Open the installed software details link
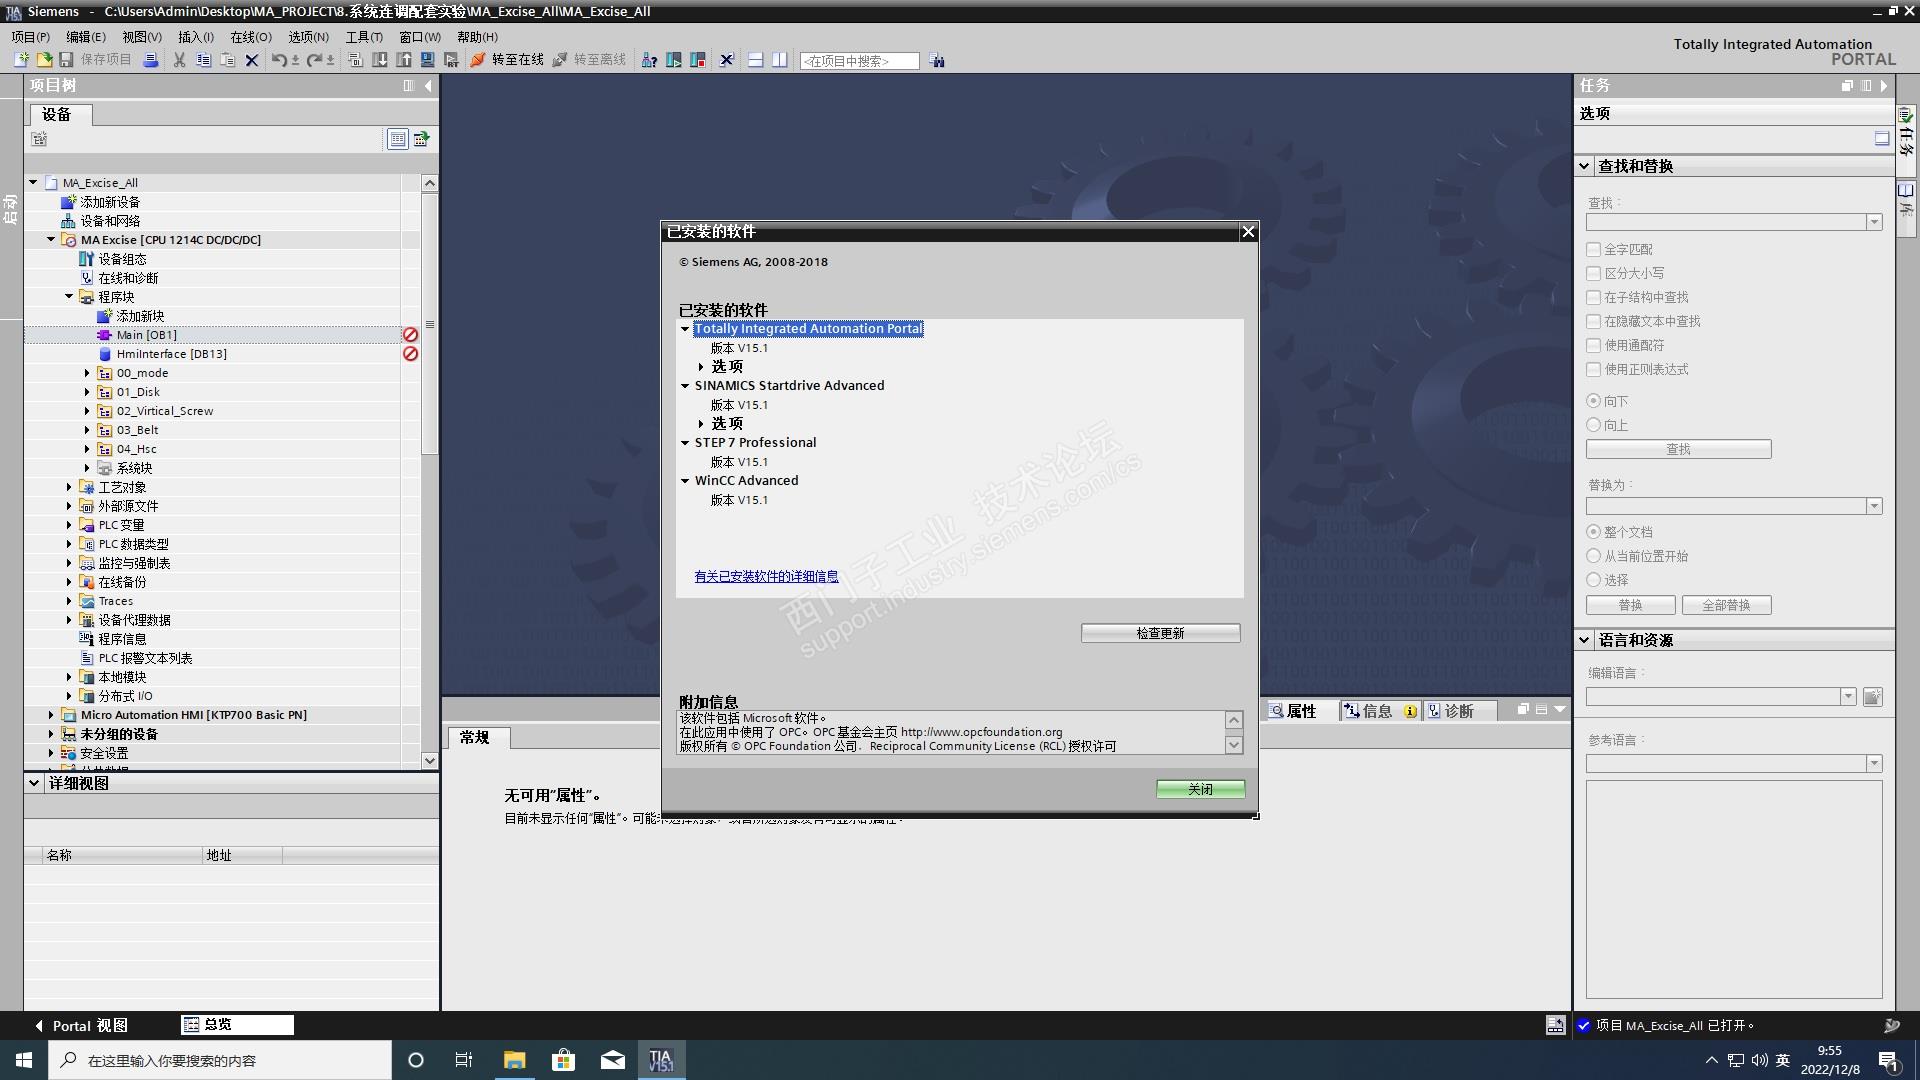The image size is (1920, 1080). click(x=766, y=577)
